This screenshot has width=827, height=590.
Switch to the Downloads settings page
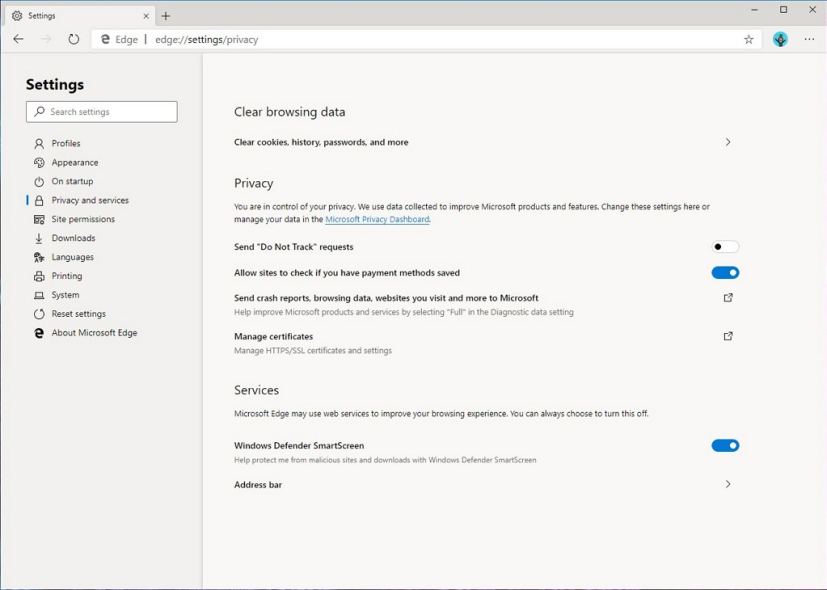click(73, 238)
